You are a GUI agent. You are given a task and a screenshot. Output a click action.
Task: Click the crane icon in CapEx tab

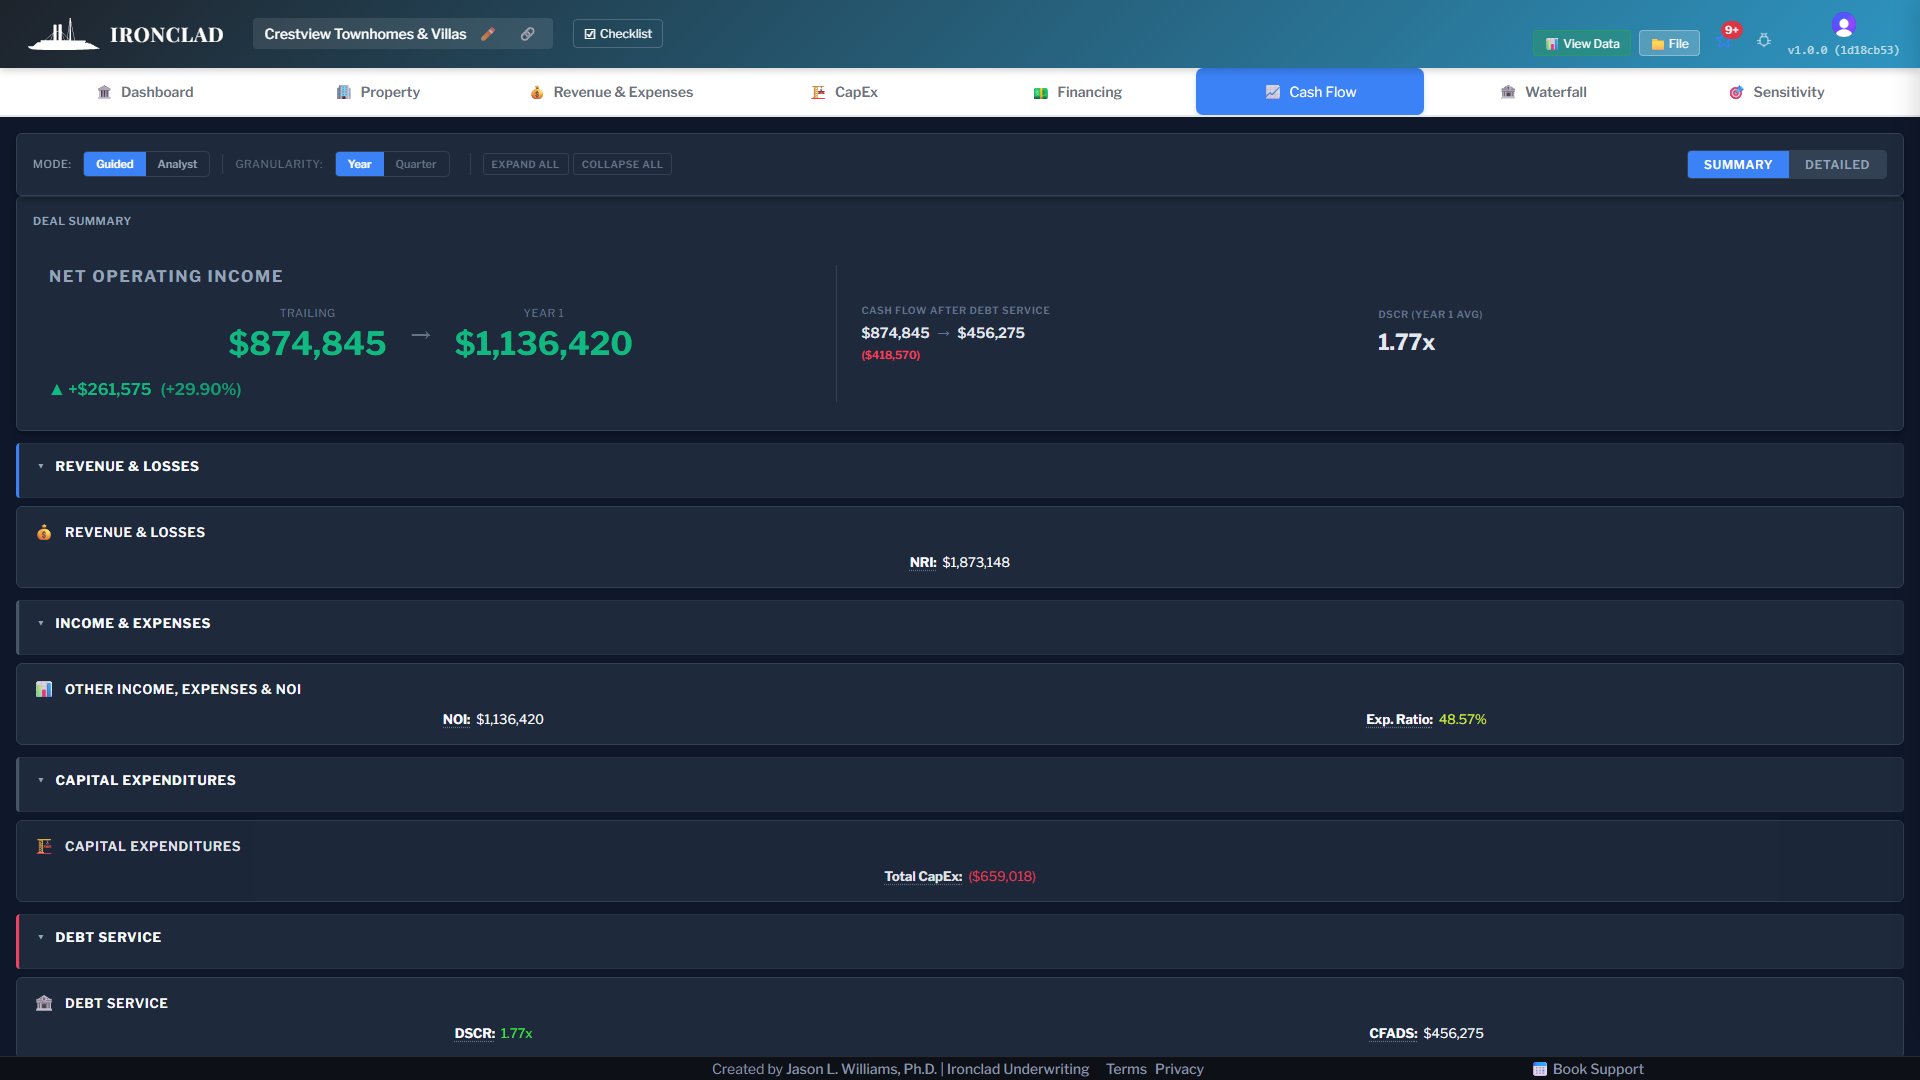coord(818,92)
